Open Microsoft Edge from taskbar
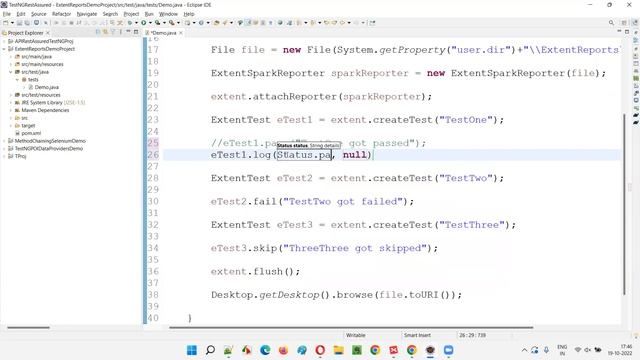Image resolution: width=640 pixels, height=360 pixels. tap(265, 350)
